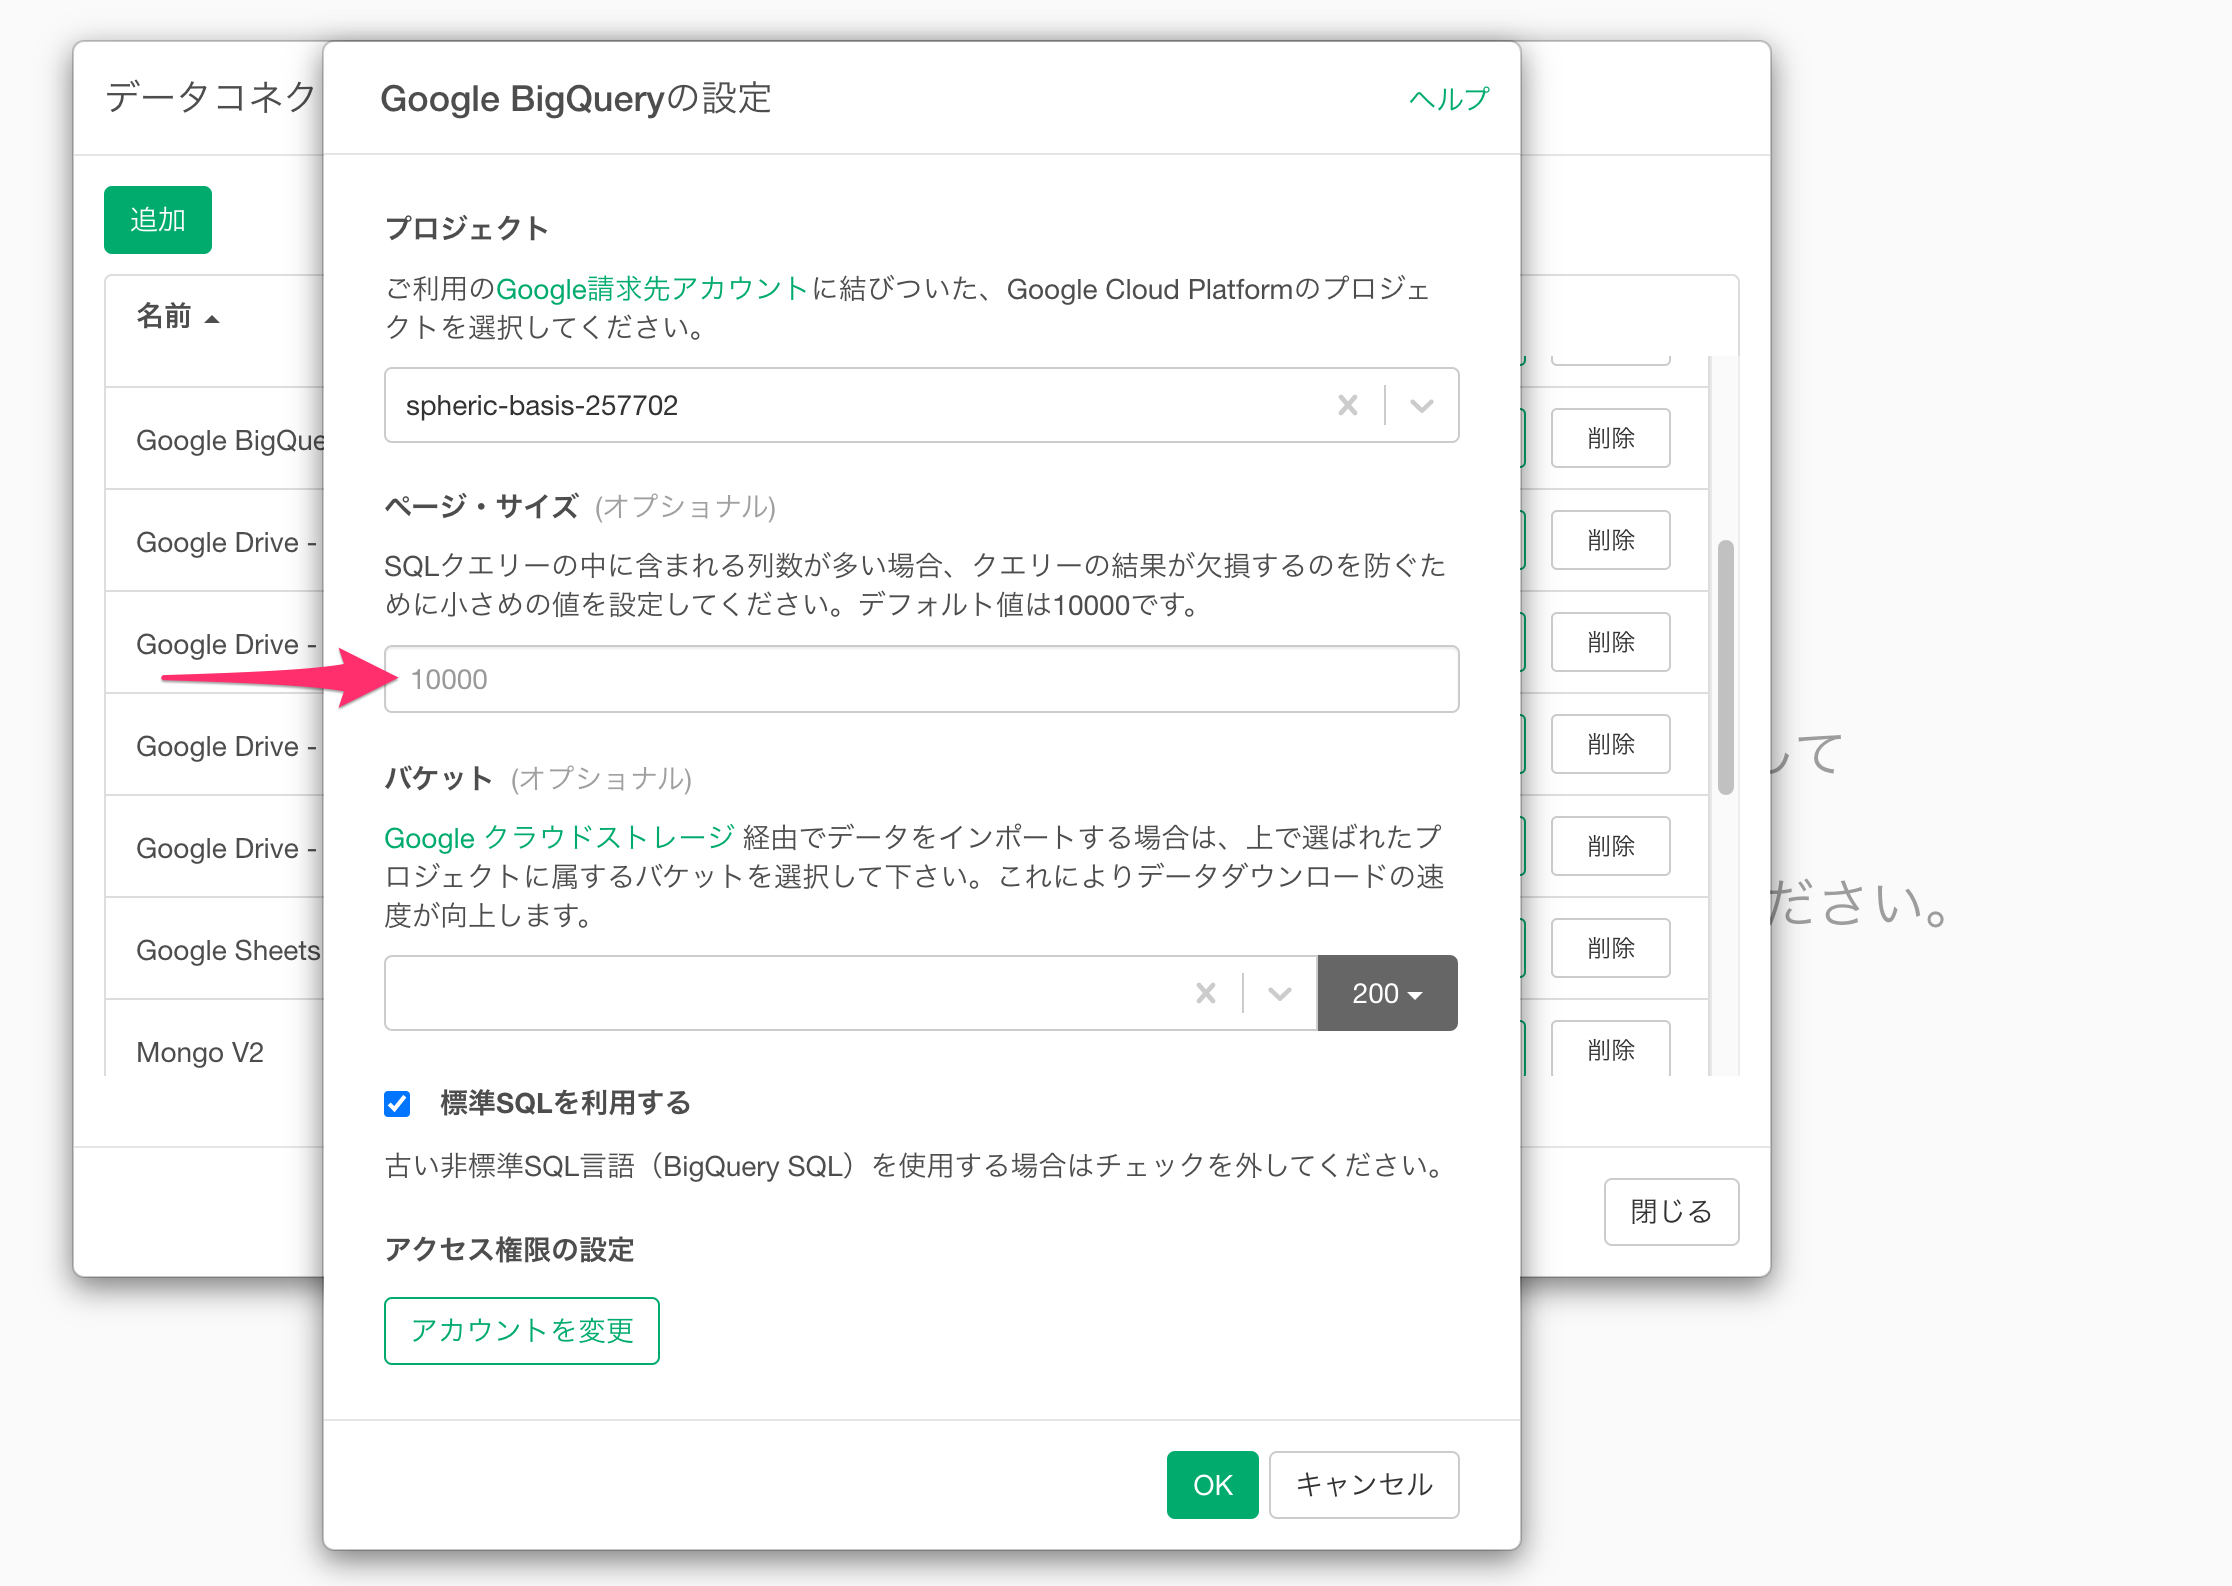Expand the bucket dropdown chevron
Screen dimensions: 2232x1586
click(x=1280, y=993)
